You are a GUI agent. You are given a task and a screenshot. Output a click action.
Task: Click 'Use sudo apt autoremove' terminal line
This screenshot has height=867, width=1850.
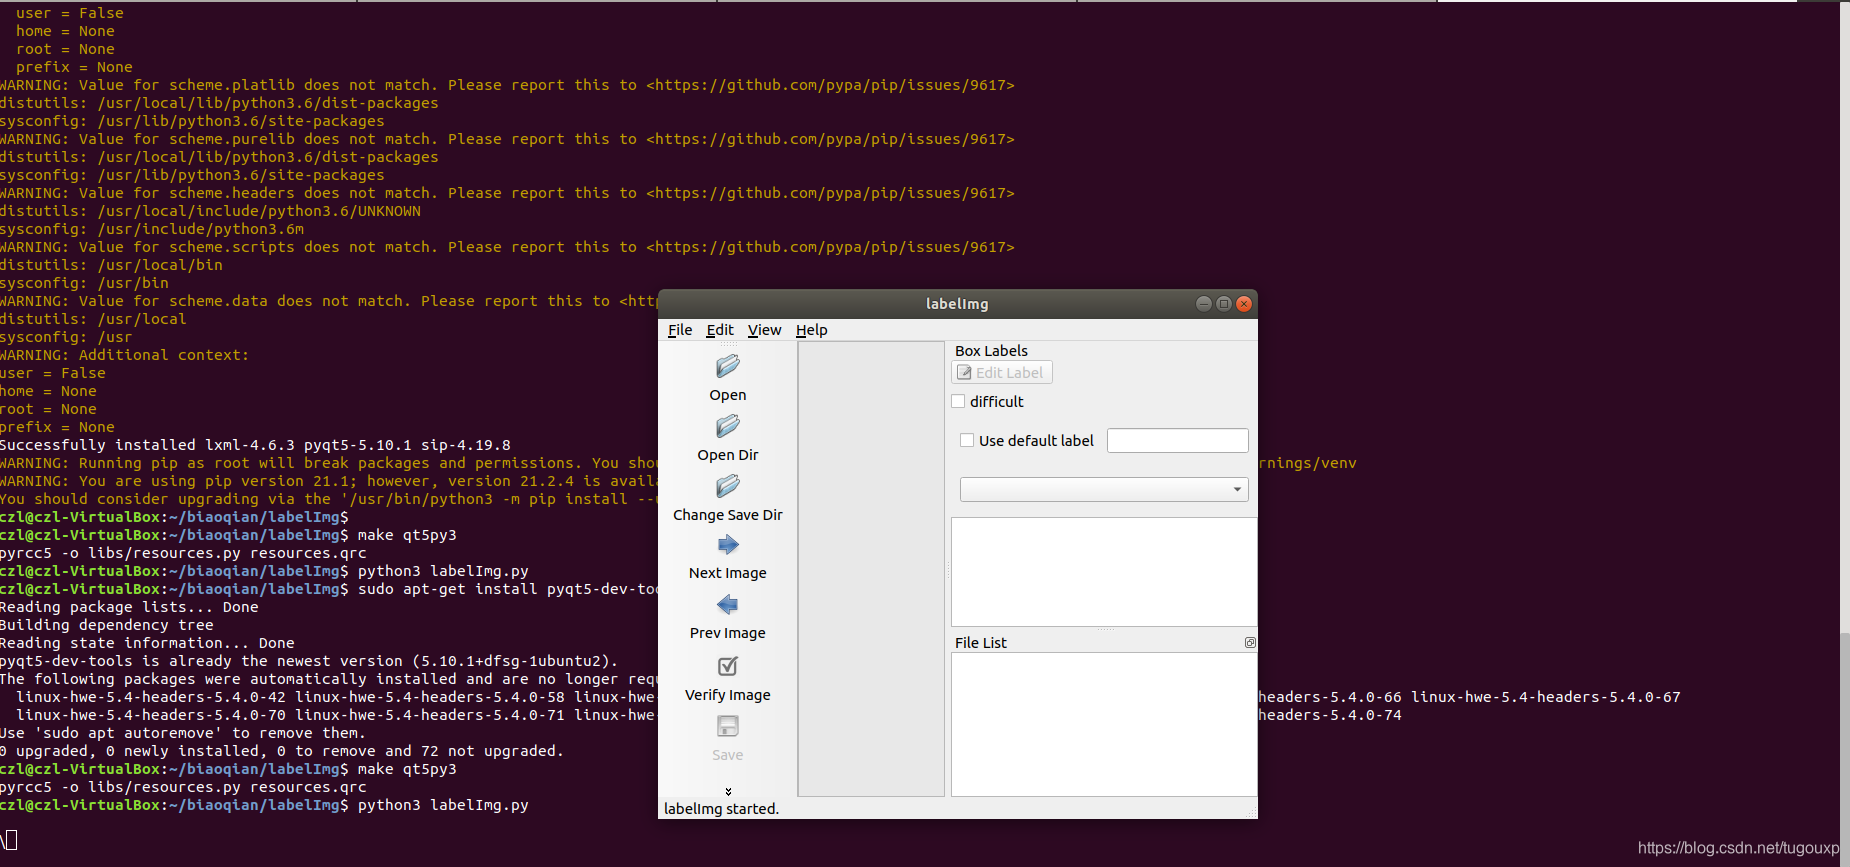(183, 733)
